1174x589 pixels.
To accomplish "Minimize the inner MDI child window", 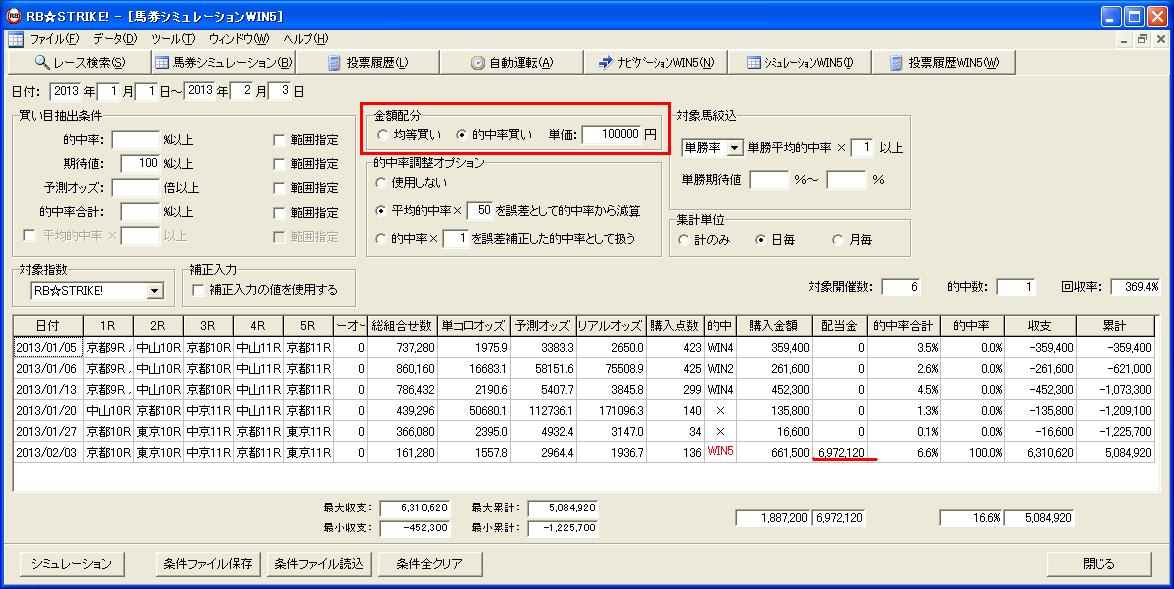I will (x=1125, y=39).
